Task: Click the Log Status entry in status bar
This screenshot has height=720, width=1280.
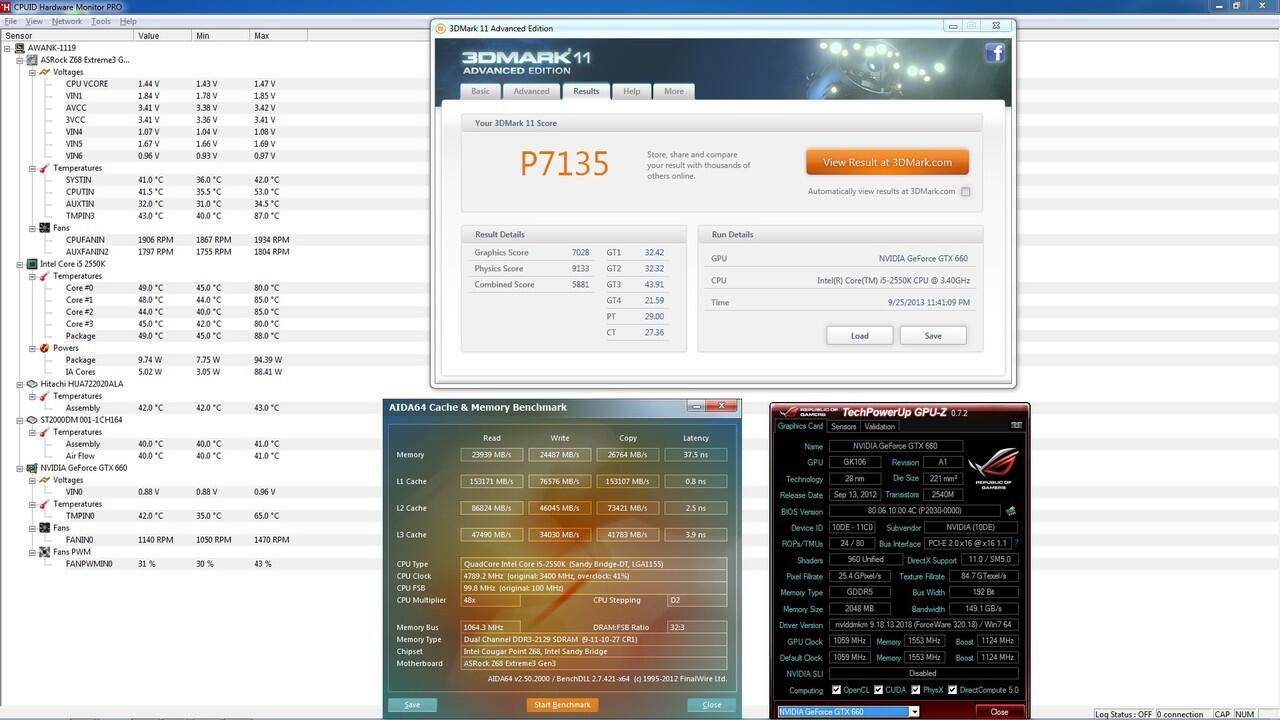Action: (1124, 714)
